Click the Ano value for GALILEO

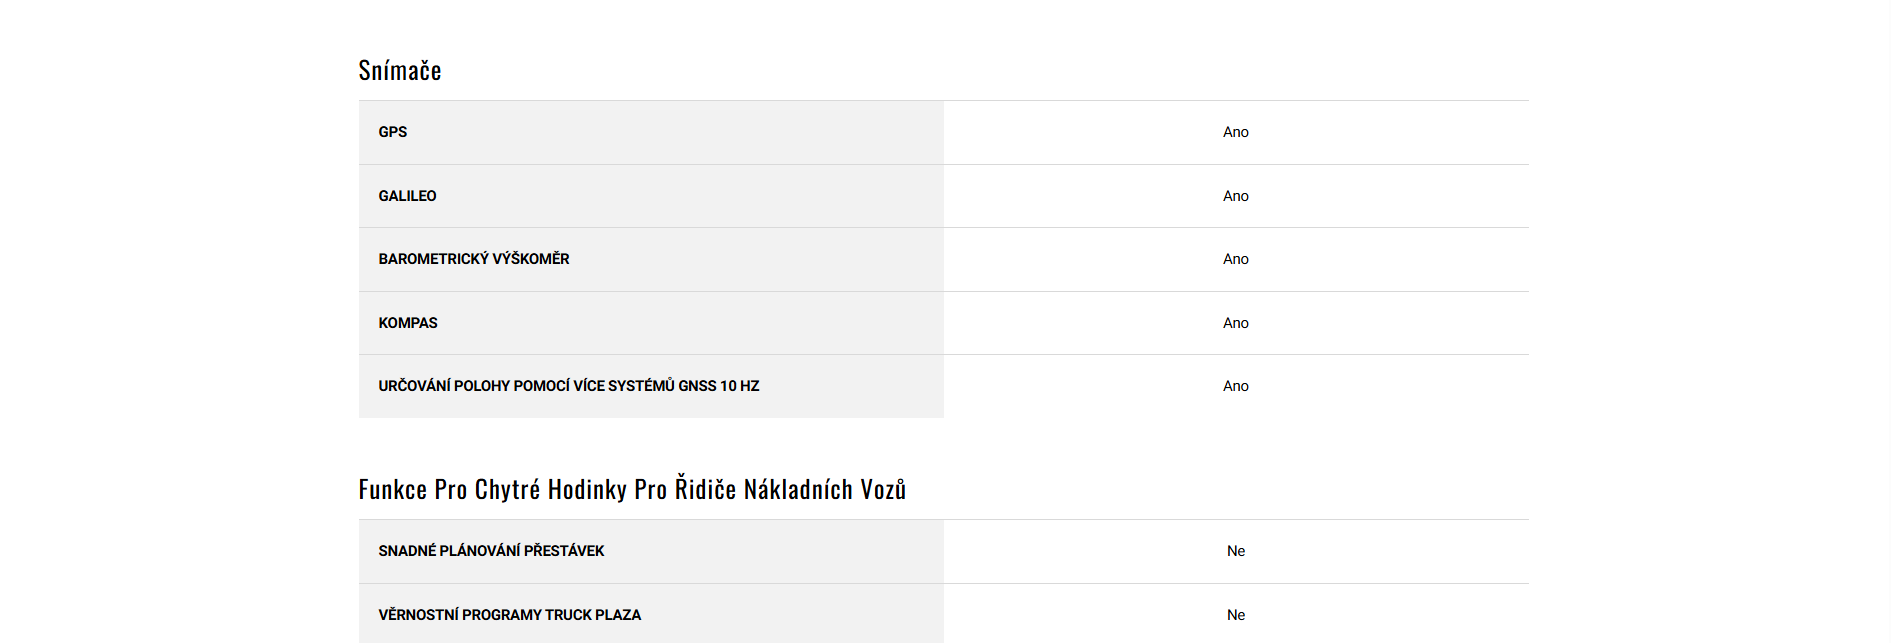coord(1235,196)
